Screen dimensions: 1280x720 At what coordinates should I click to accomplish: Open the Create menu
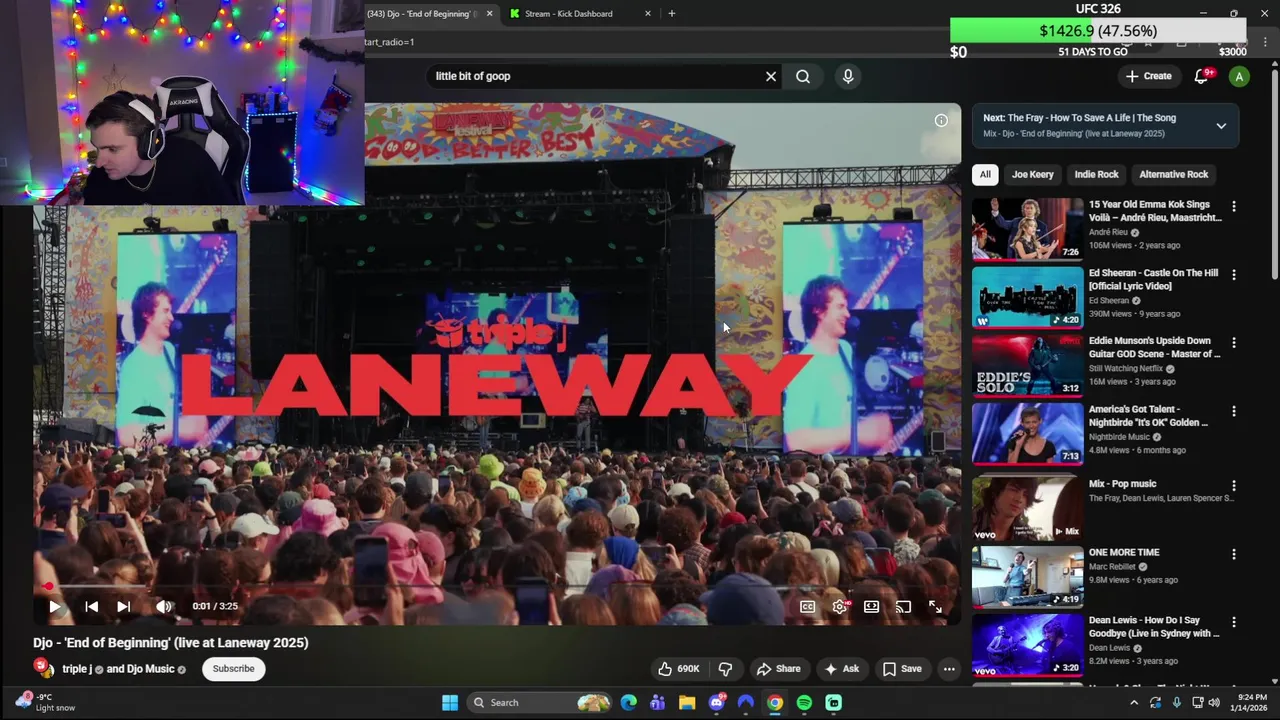[1148, 76]
